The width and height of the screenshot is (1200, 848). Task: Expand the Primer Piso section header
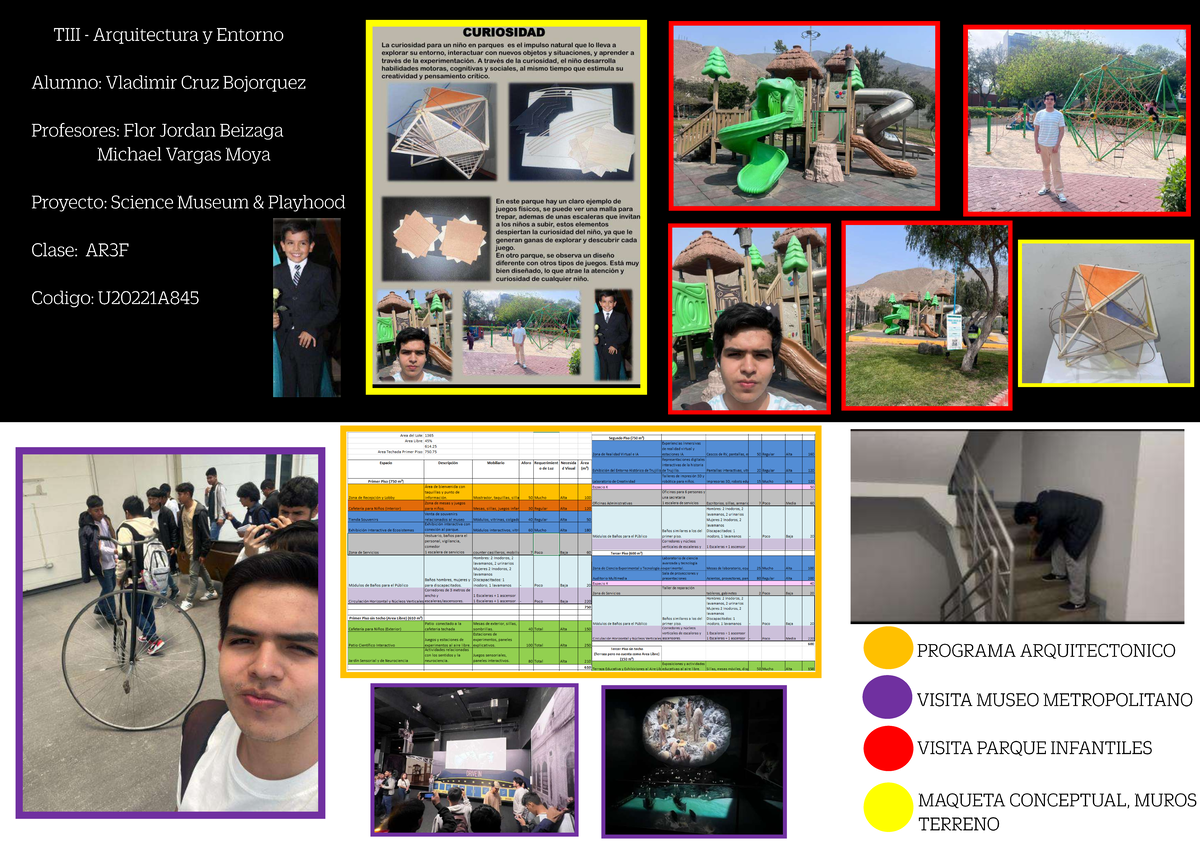384,480
